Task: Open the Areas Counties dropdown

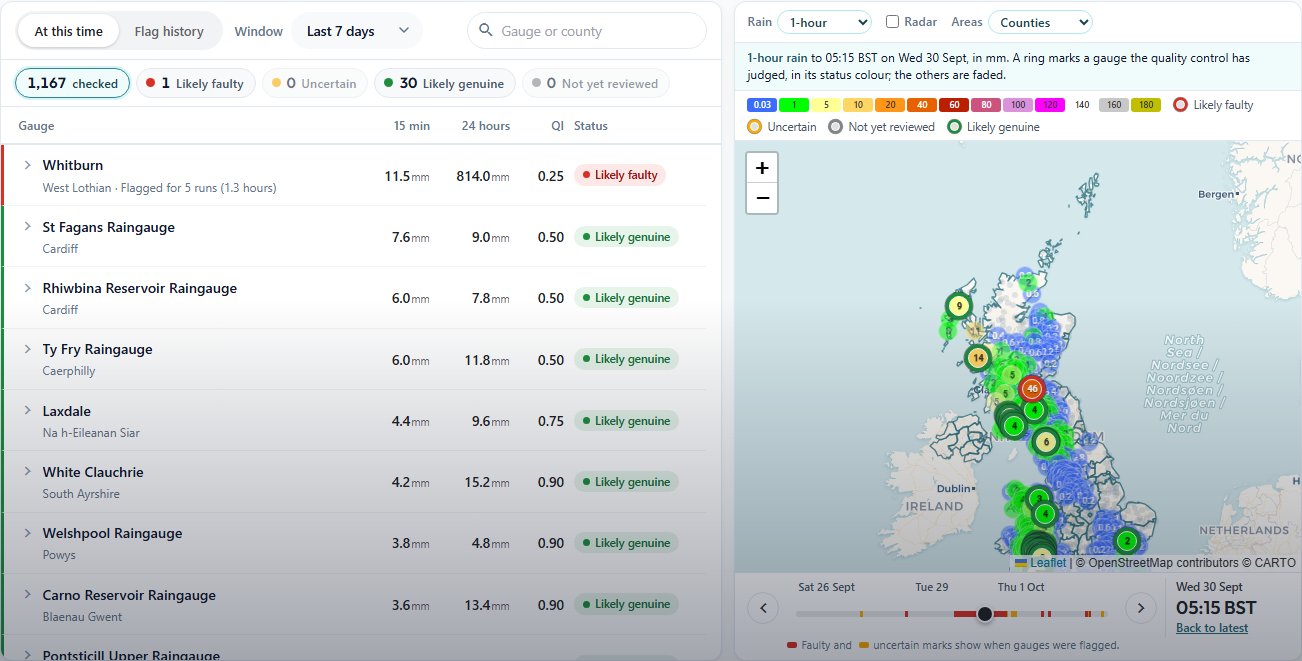Action: pyautogui.click(x=1040, y=22)
